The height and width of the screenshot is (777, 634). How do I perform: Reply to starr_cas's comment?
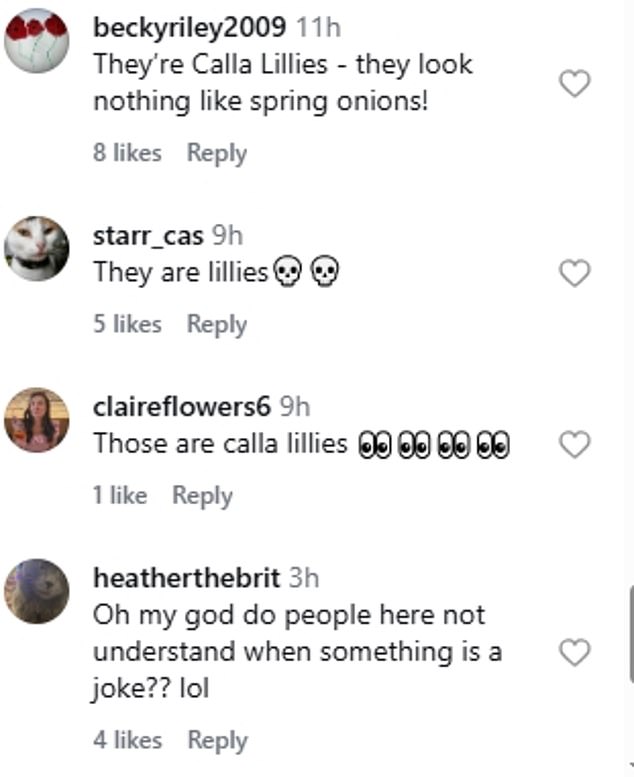(x=216, y=325)
